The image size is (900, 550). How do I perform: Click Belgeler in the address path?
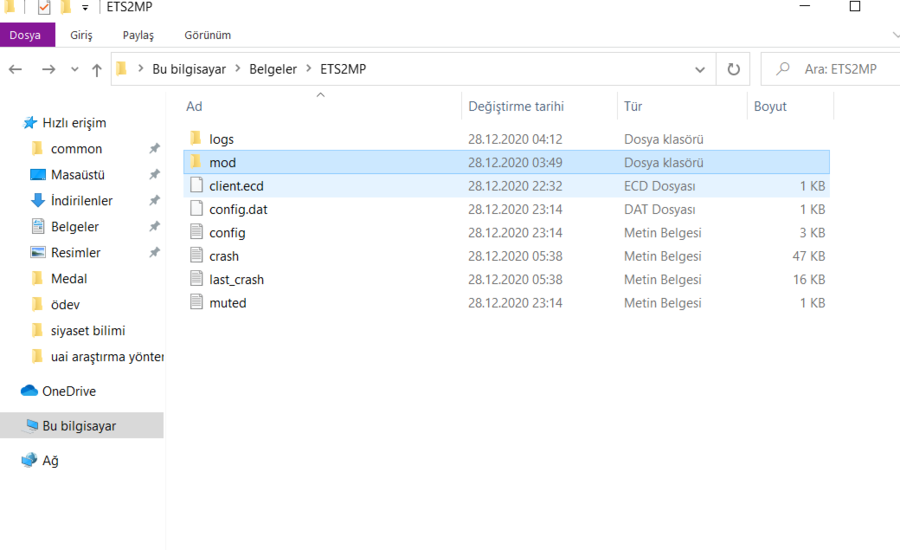click(x=273, y=69)
